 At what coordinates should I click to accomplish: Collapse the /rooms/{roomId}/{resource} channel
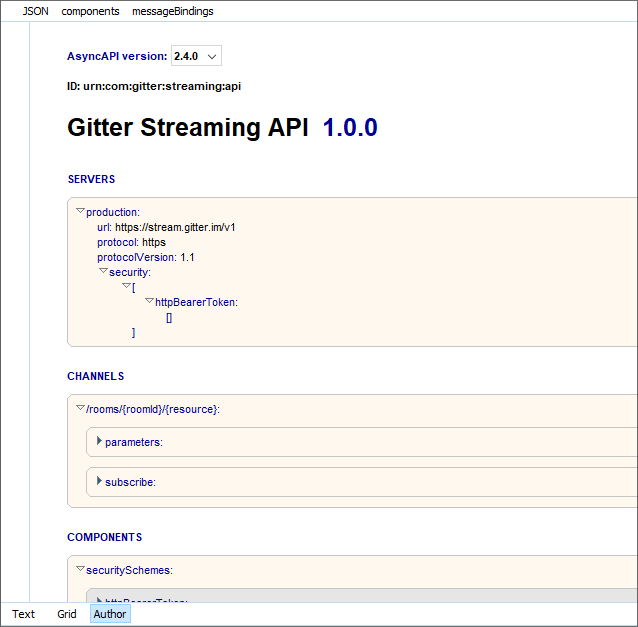pyautogui.click(x=80, y=408)
